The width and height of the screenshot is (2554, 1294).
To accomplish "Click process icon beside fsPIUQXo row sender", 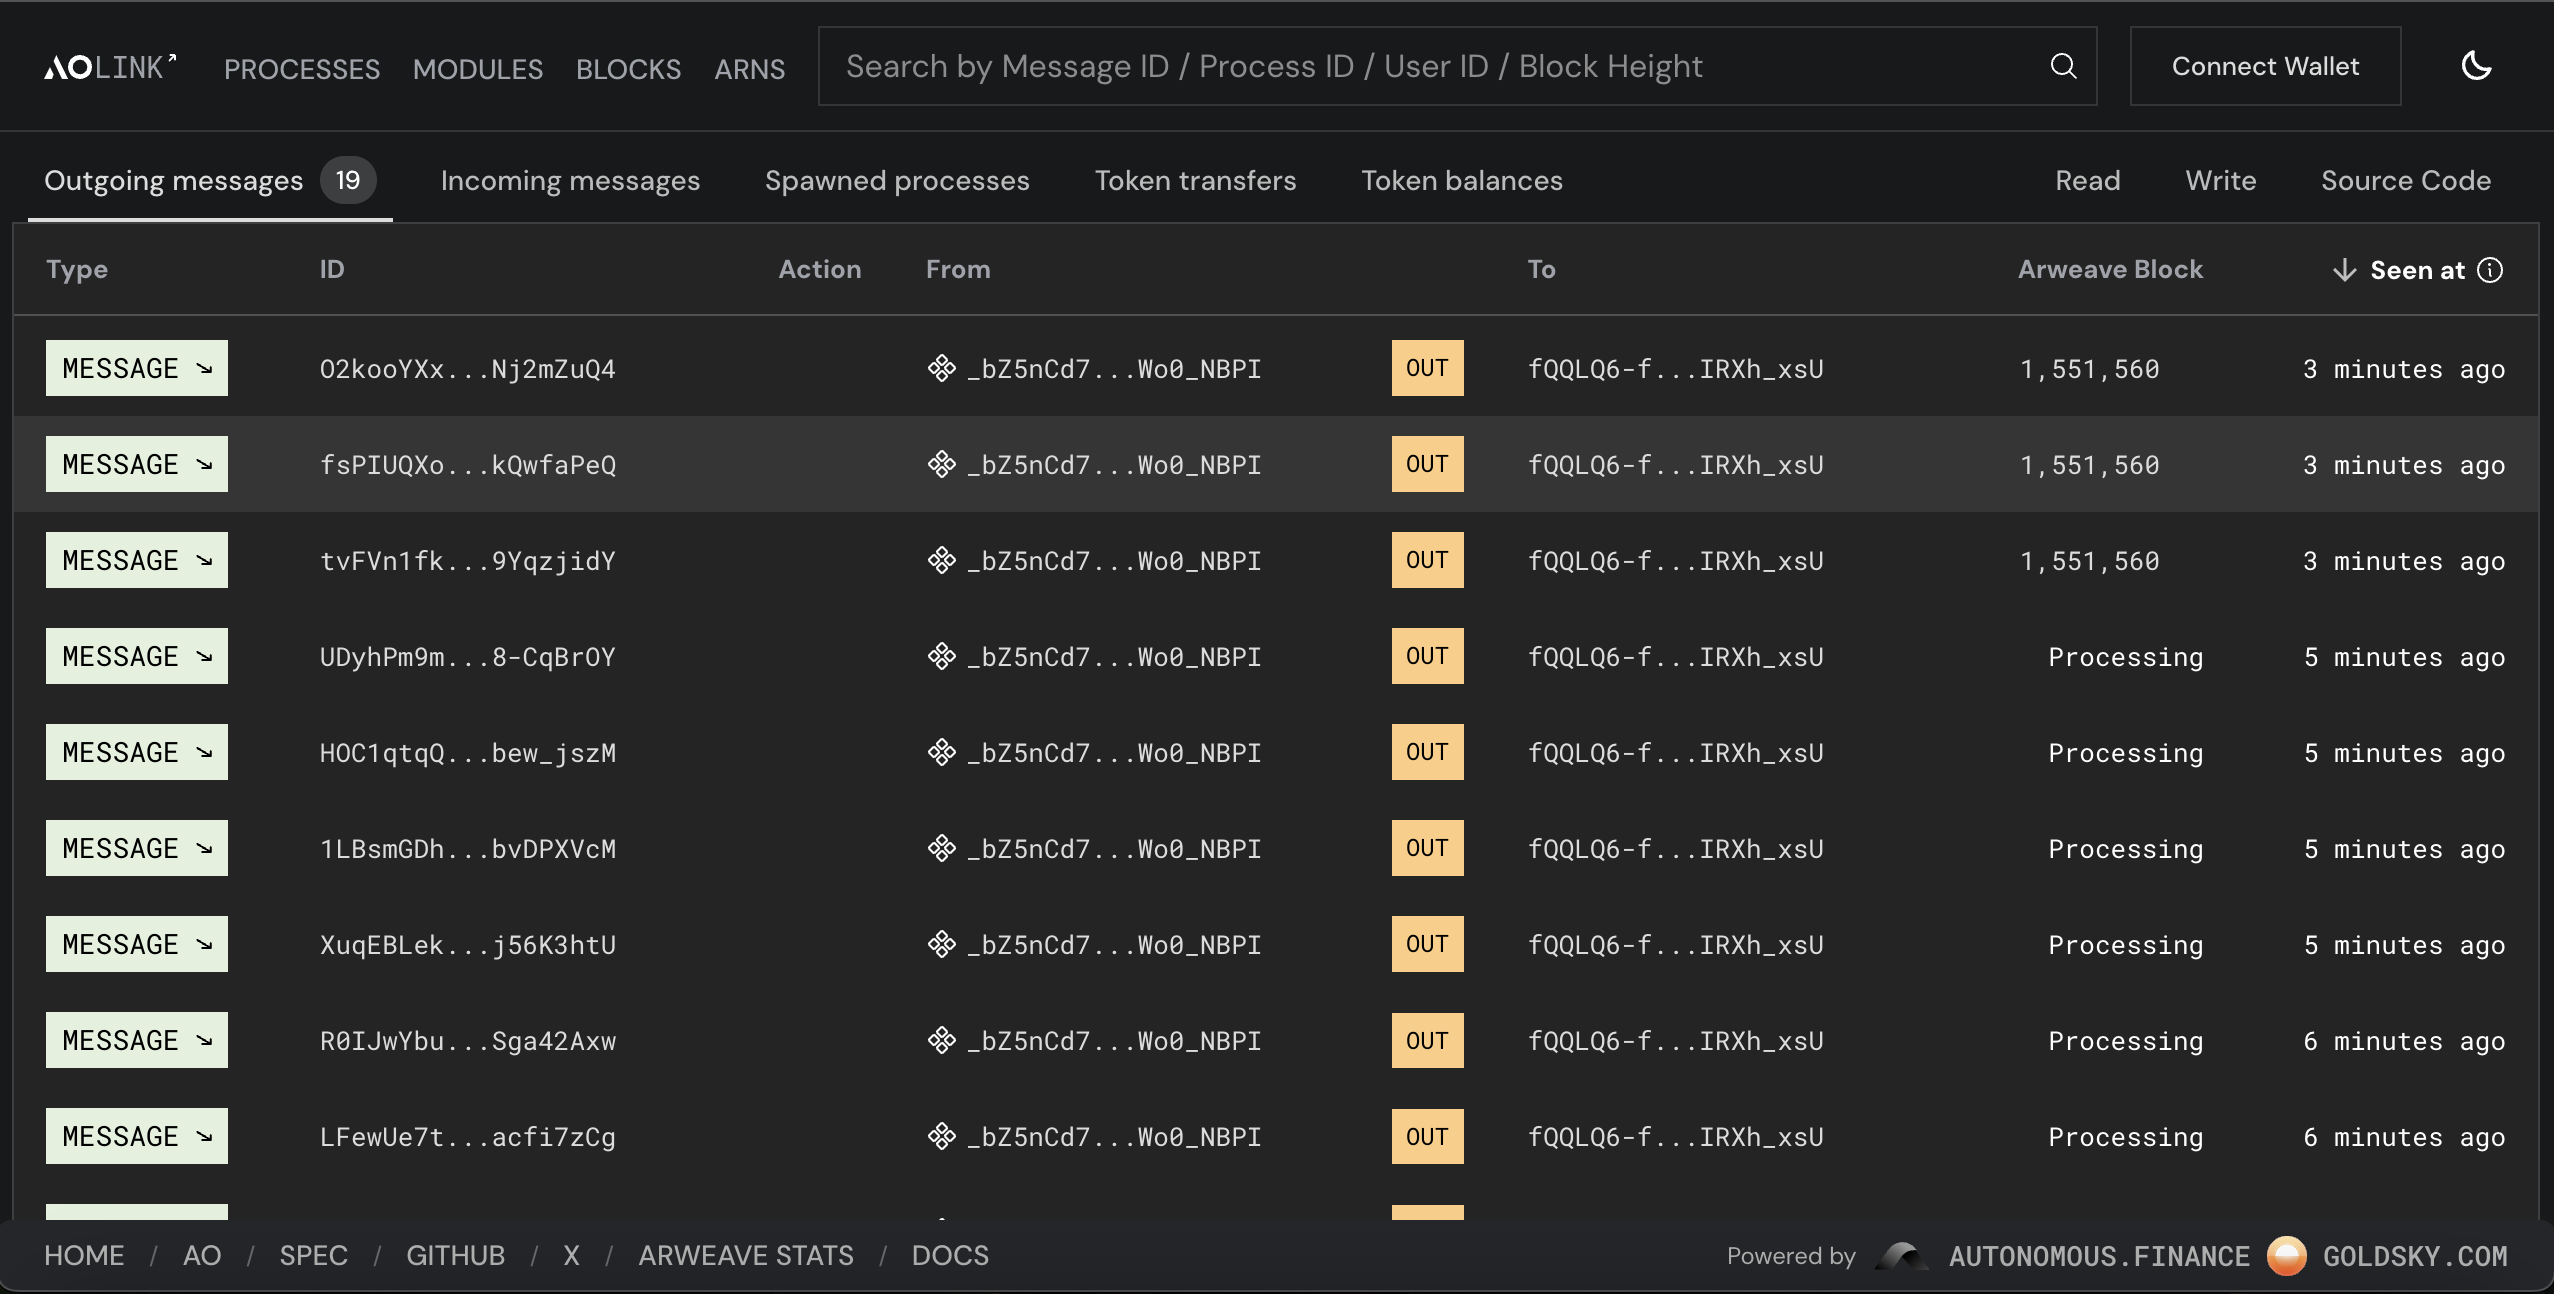I will click(941, 464).
